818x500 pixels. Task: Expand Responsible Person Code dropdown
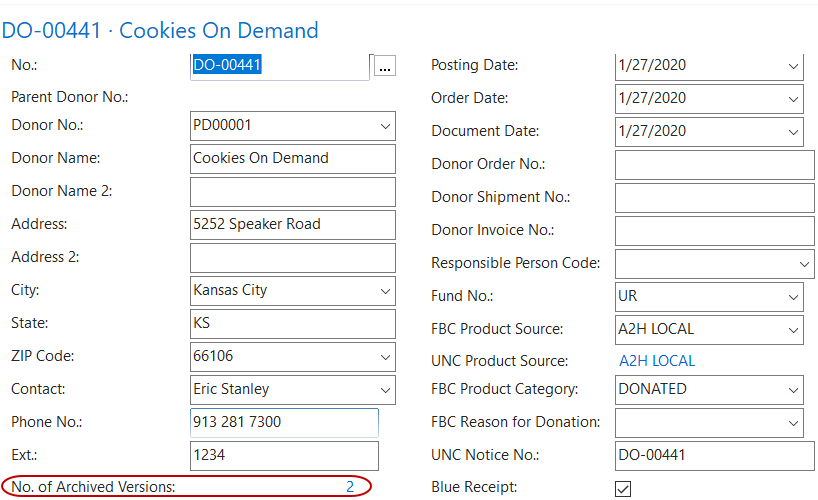point(805,264)
